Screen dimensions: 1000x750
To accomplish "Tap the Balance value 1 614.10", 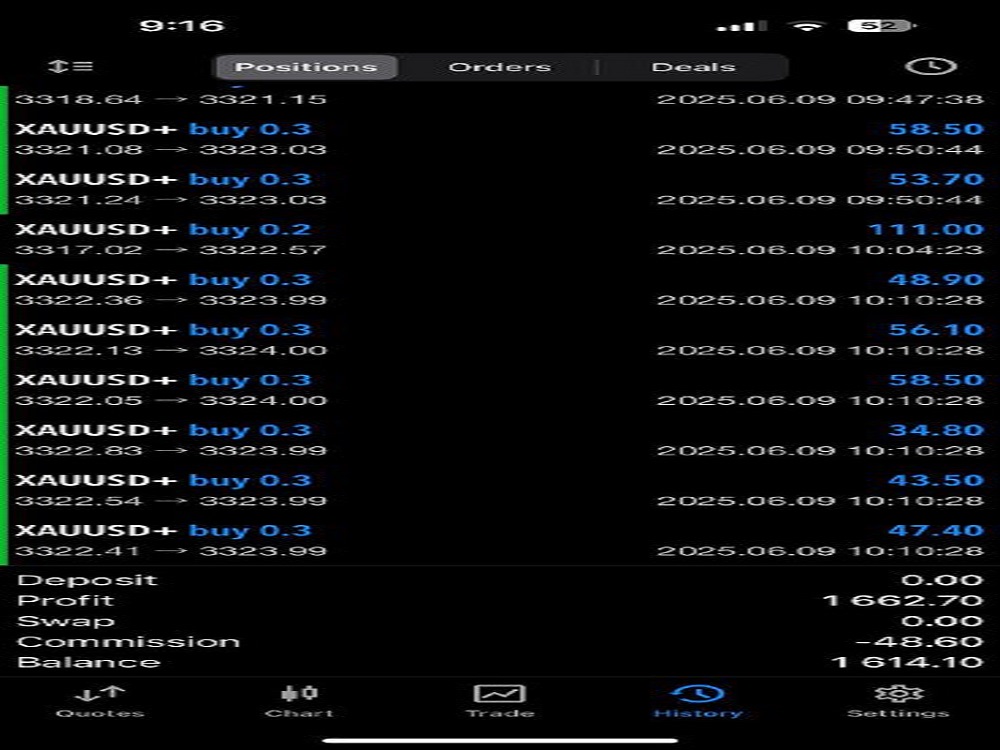I will (907, 663).
